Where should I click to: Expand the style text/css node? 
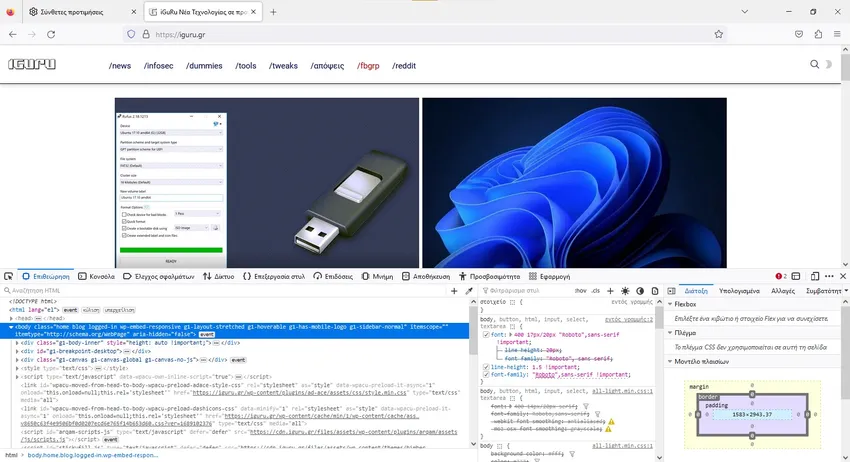click(x=17, y=368)
